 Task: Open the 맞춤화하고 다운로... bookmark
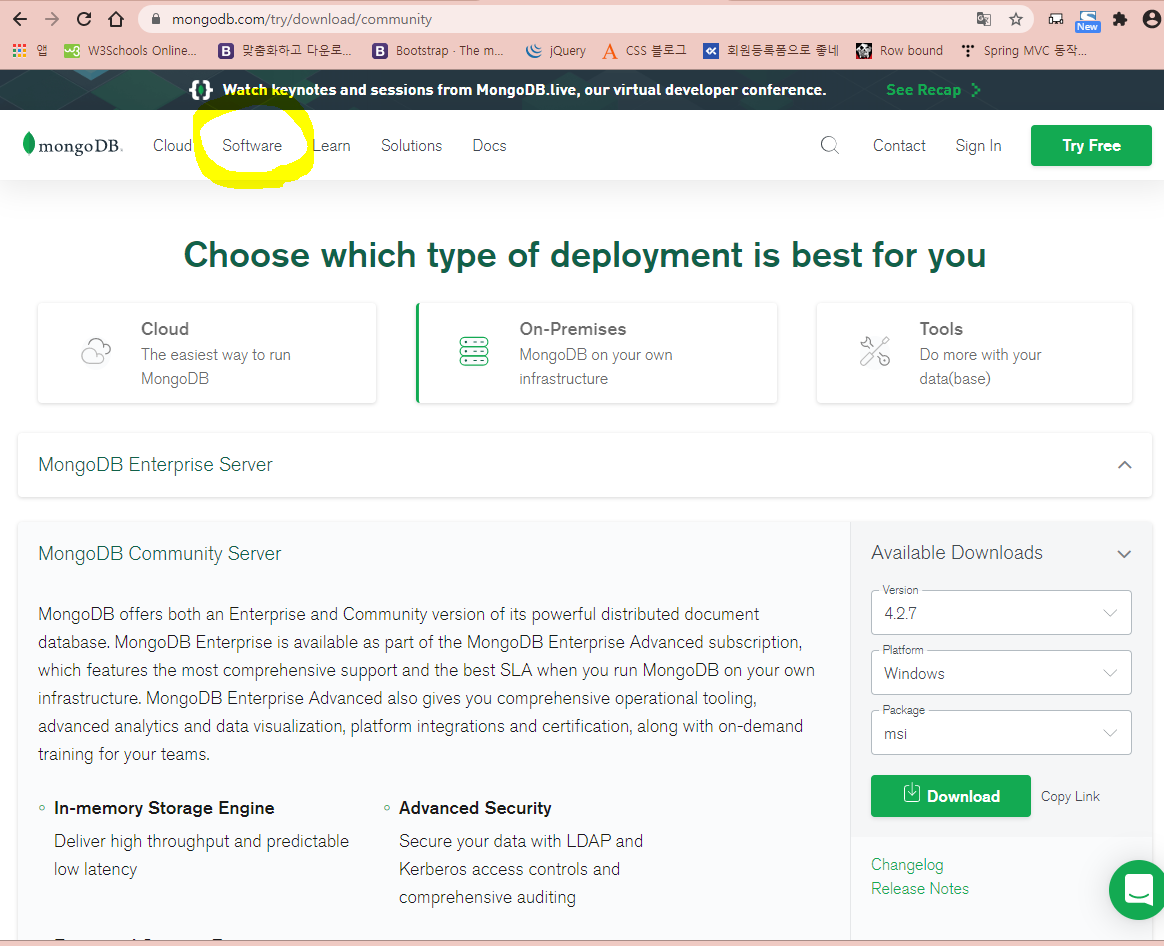[285, 50]
